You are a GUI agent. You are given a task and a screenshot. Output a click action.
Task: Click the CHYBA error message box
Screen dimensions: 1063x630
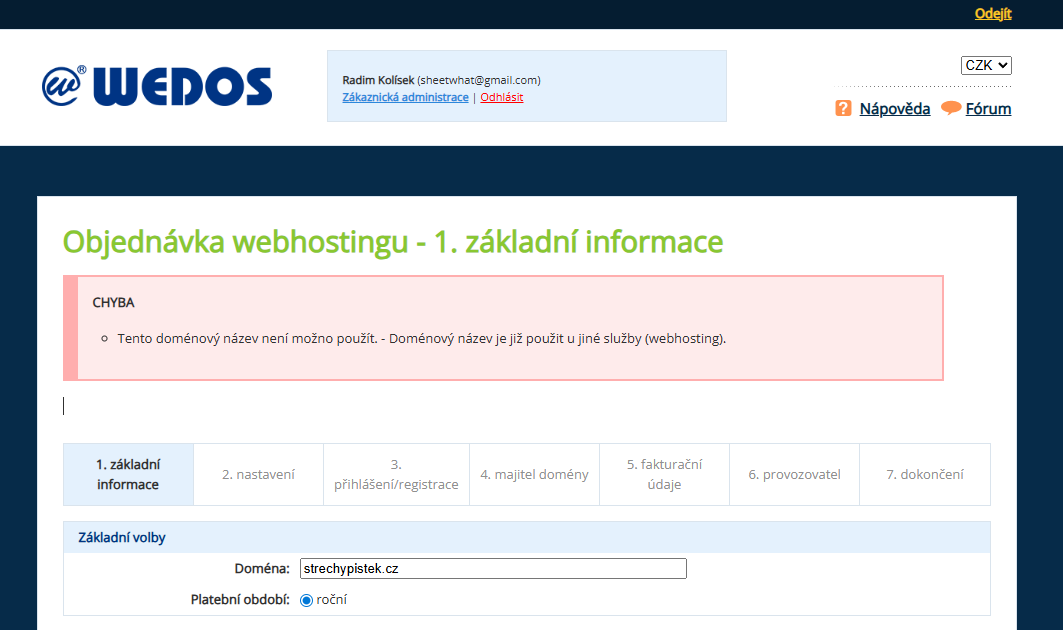pos(503,328)
